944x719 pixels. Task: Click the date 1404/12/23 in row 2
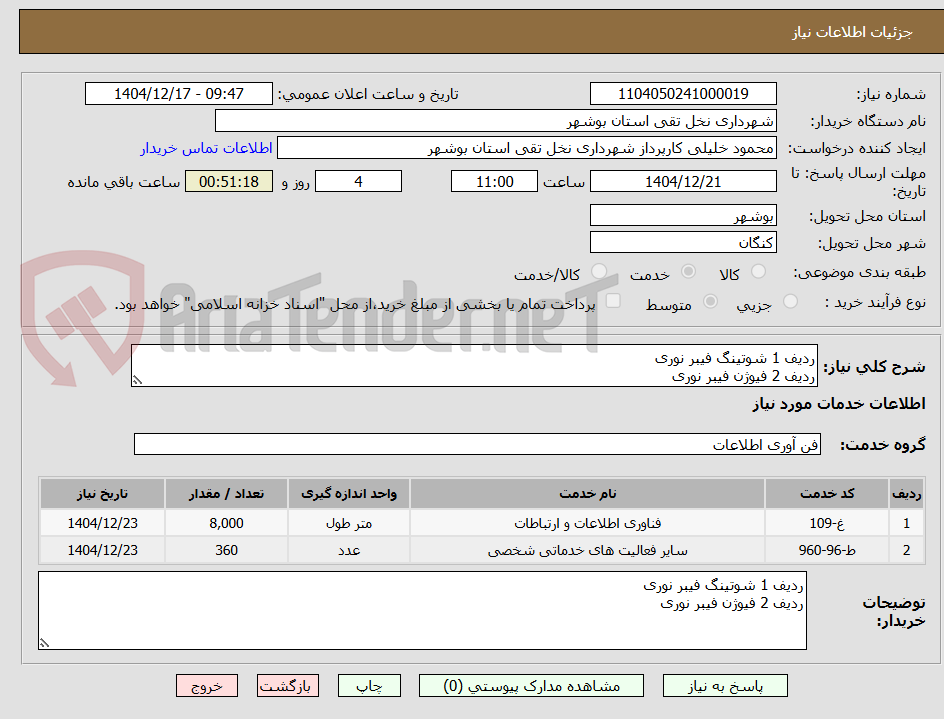(102, 550)
